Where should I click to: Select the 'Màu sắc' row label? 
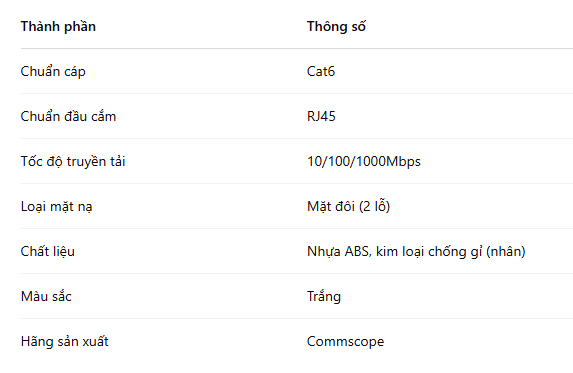(46, 296)
